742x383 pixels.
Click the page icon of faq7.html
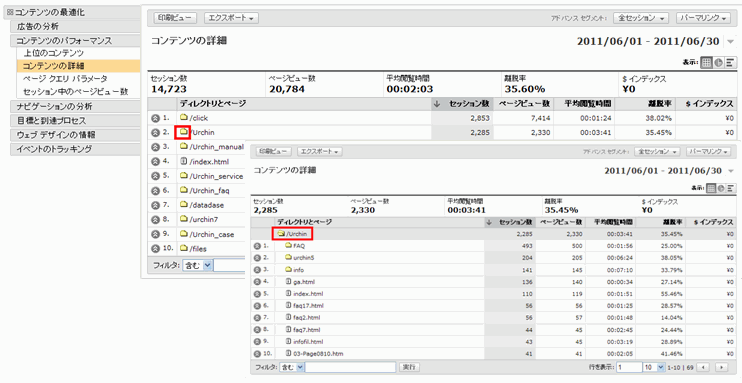[288, 330]
